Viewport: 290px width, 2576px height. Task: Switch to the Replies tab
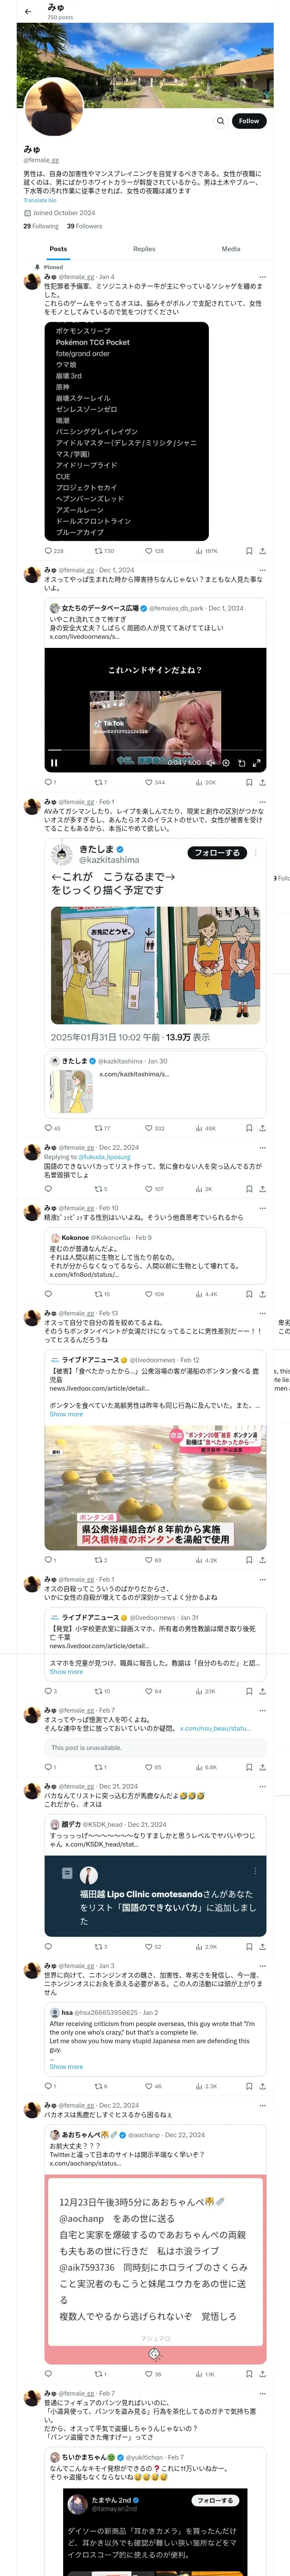144,249
